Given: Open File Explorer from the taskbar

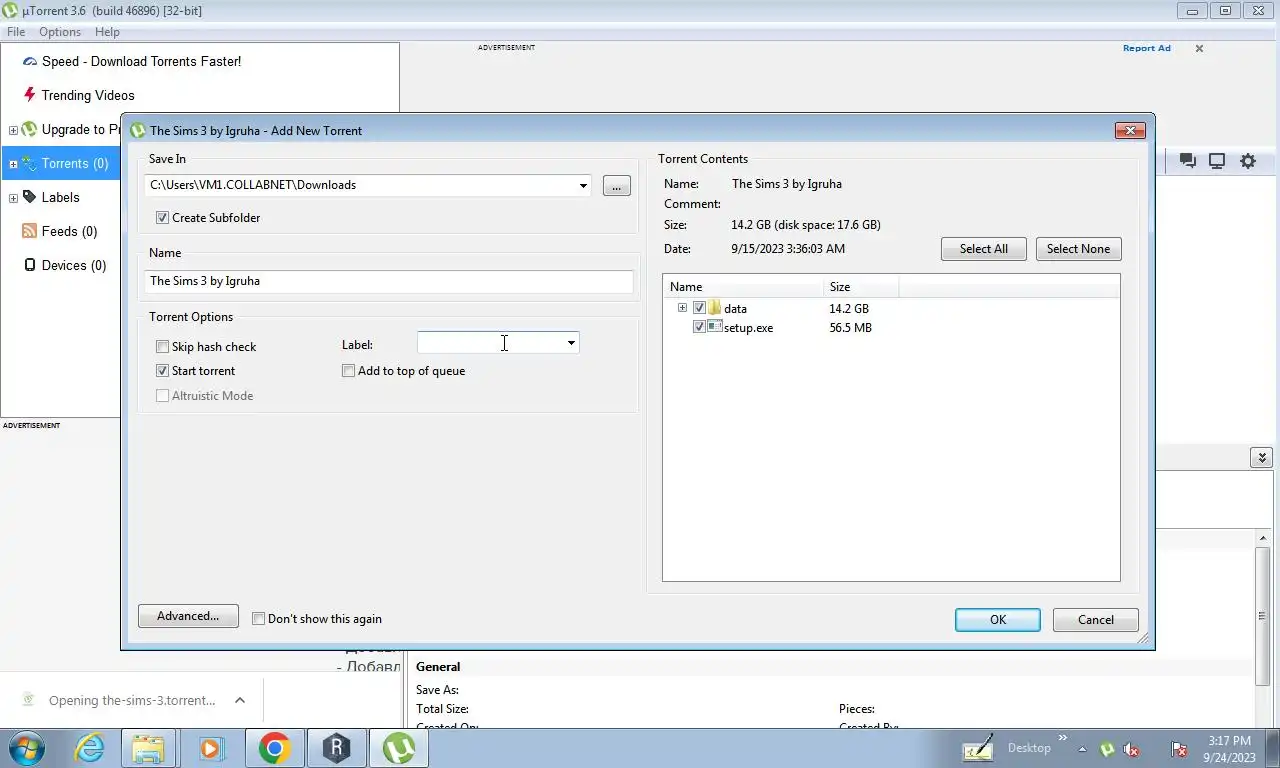Looking at the screenshot, I should [x=149, y=748].
